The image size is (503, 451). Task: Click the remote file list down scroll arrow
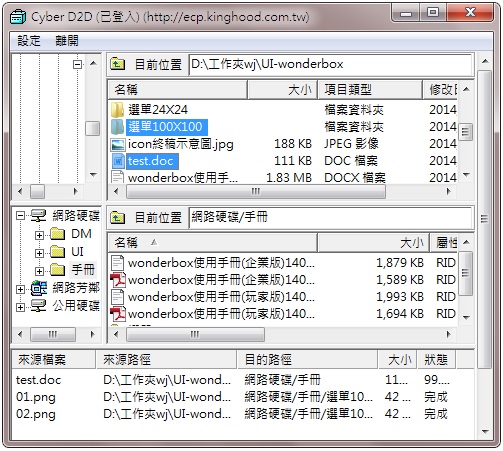click(x=466, y=318)
